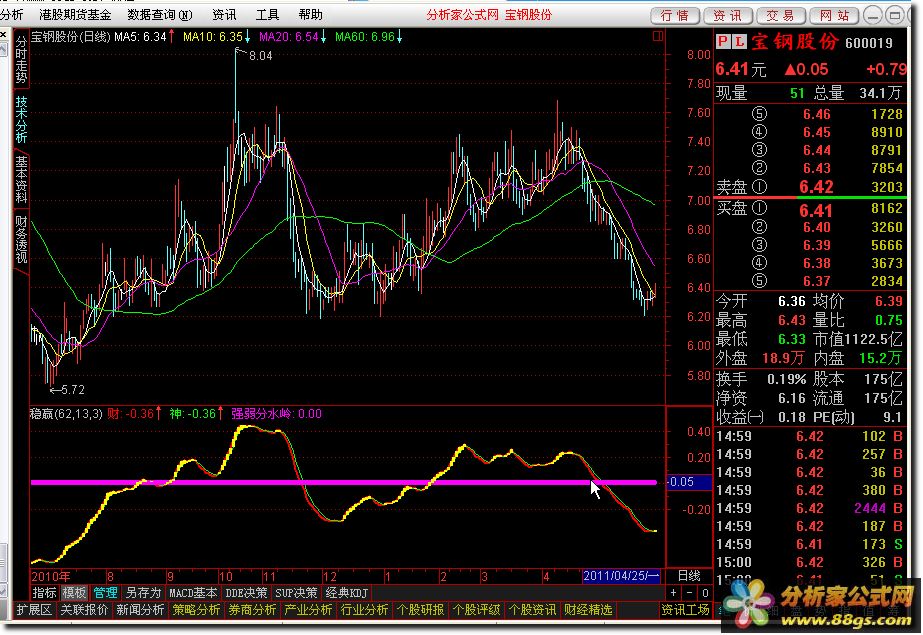Click the 网站 button at top right
Image resolution: width=923 pixels, height=635 pixels.
coord(834,15)
